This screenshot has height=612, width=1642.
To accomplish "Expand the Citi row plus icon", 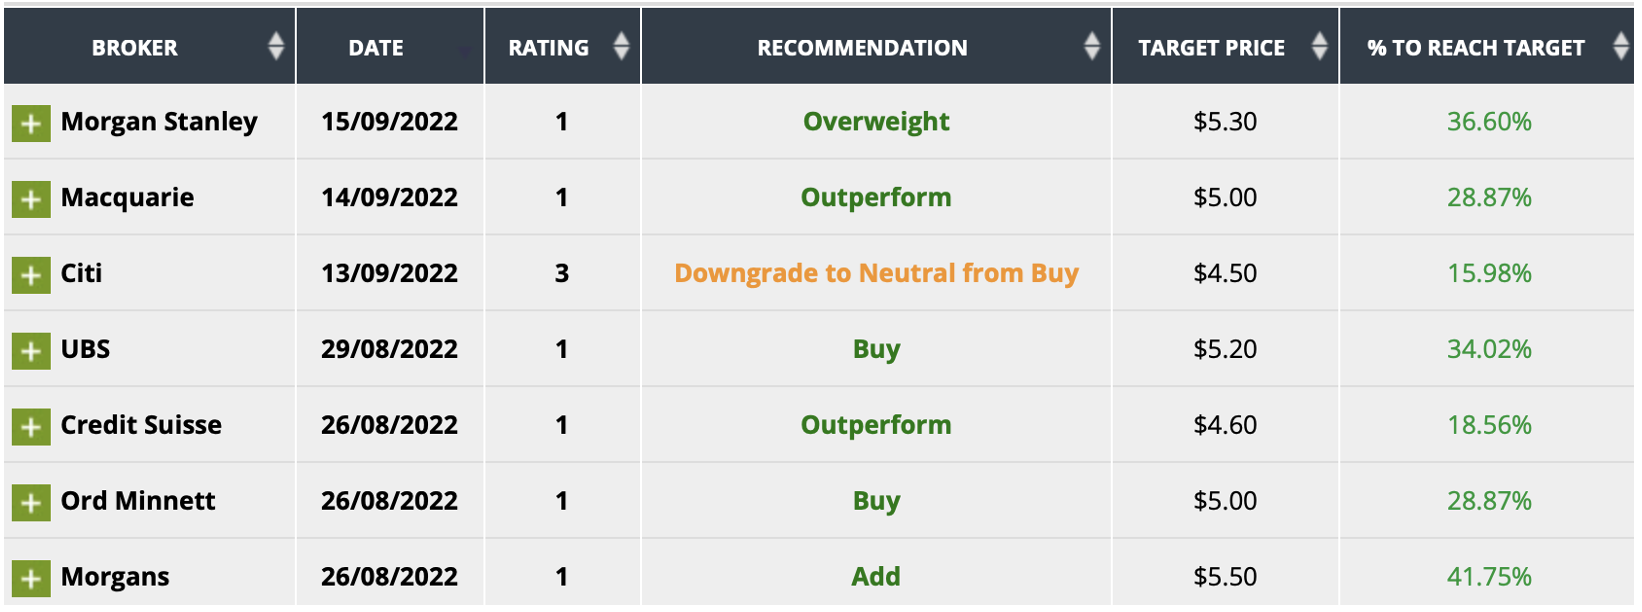I will click(31, 275).
